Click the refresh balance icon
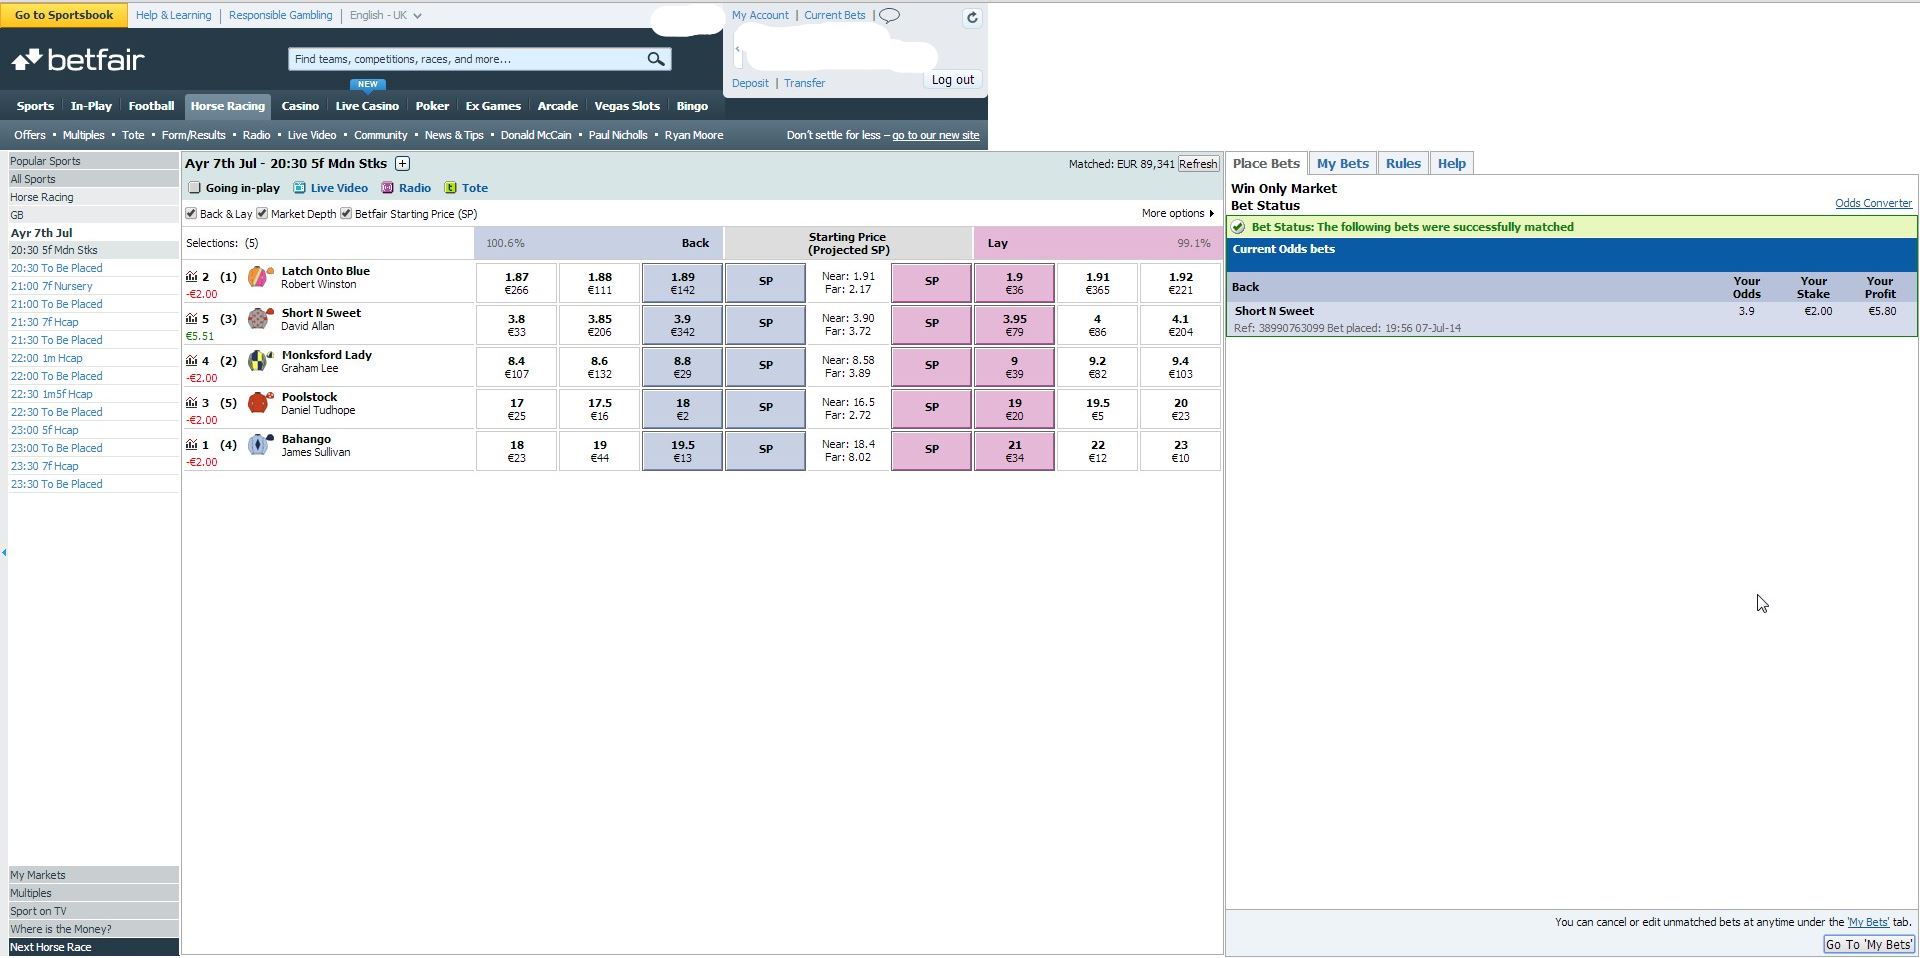This screenshot has width=1920, height=958. pyautogui.click(x=971, y=18)
